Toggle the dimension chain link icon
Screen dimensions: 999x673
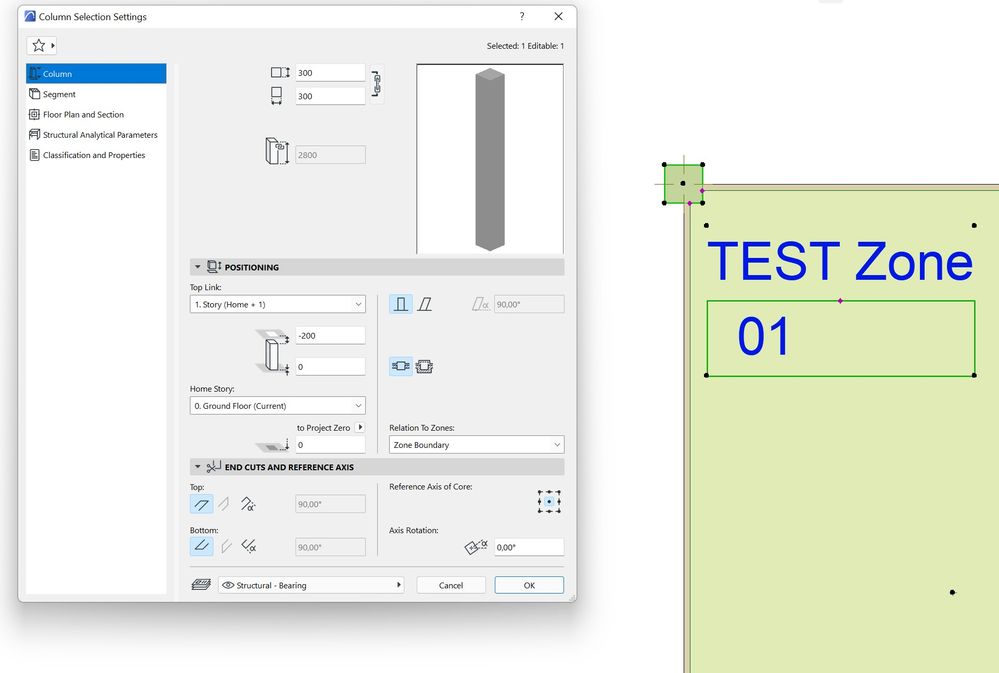click(377, 84)
